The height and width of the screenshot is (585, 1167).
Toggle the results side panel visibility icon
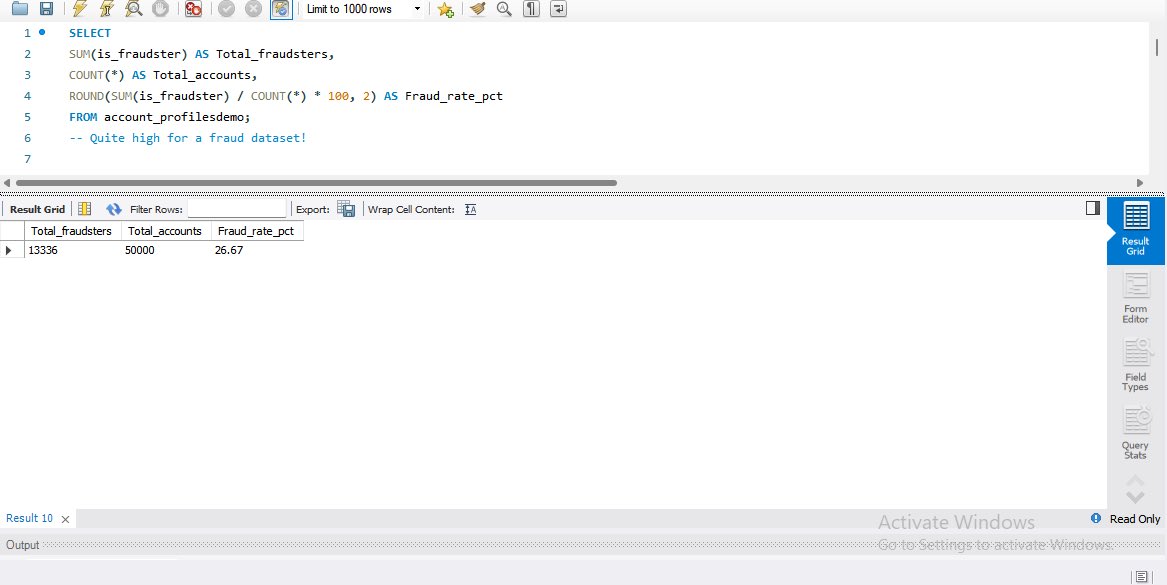[1093, 208]
